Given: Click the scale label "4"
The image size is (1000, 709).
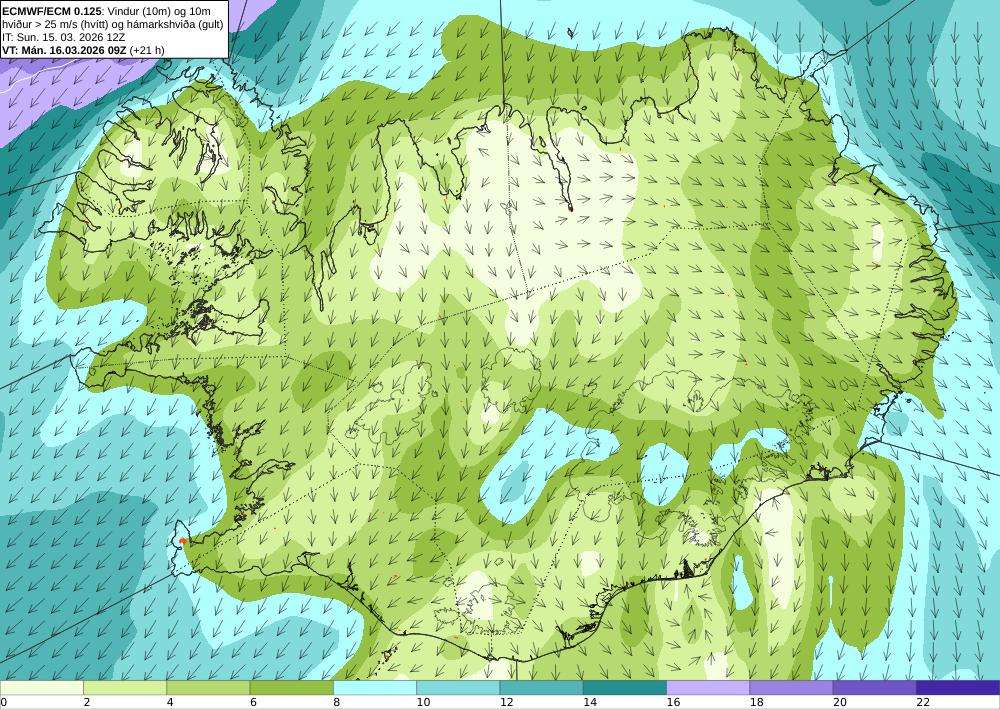Looking at the screenshot, I should [x=170, y=703].
